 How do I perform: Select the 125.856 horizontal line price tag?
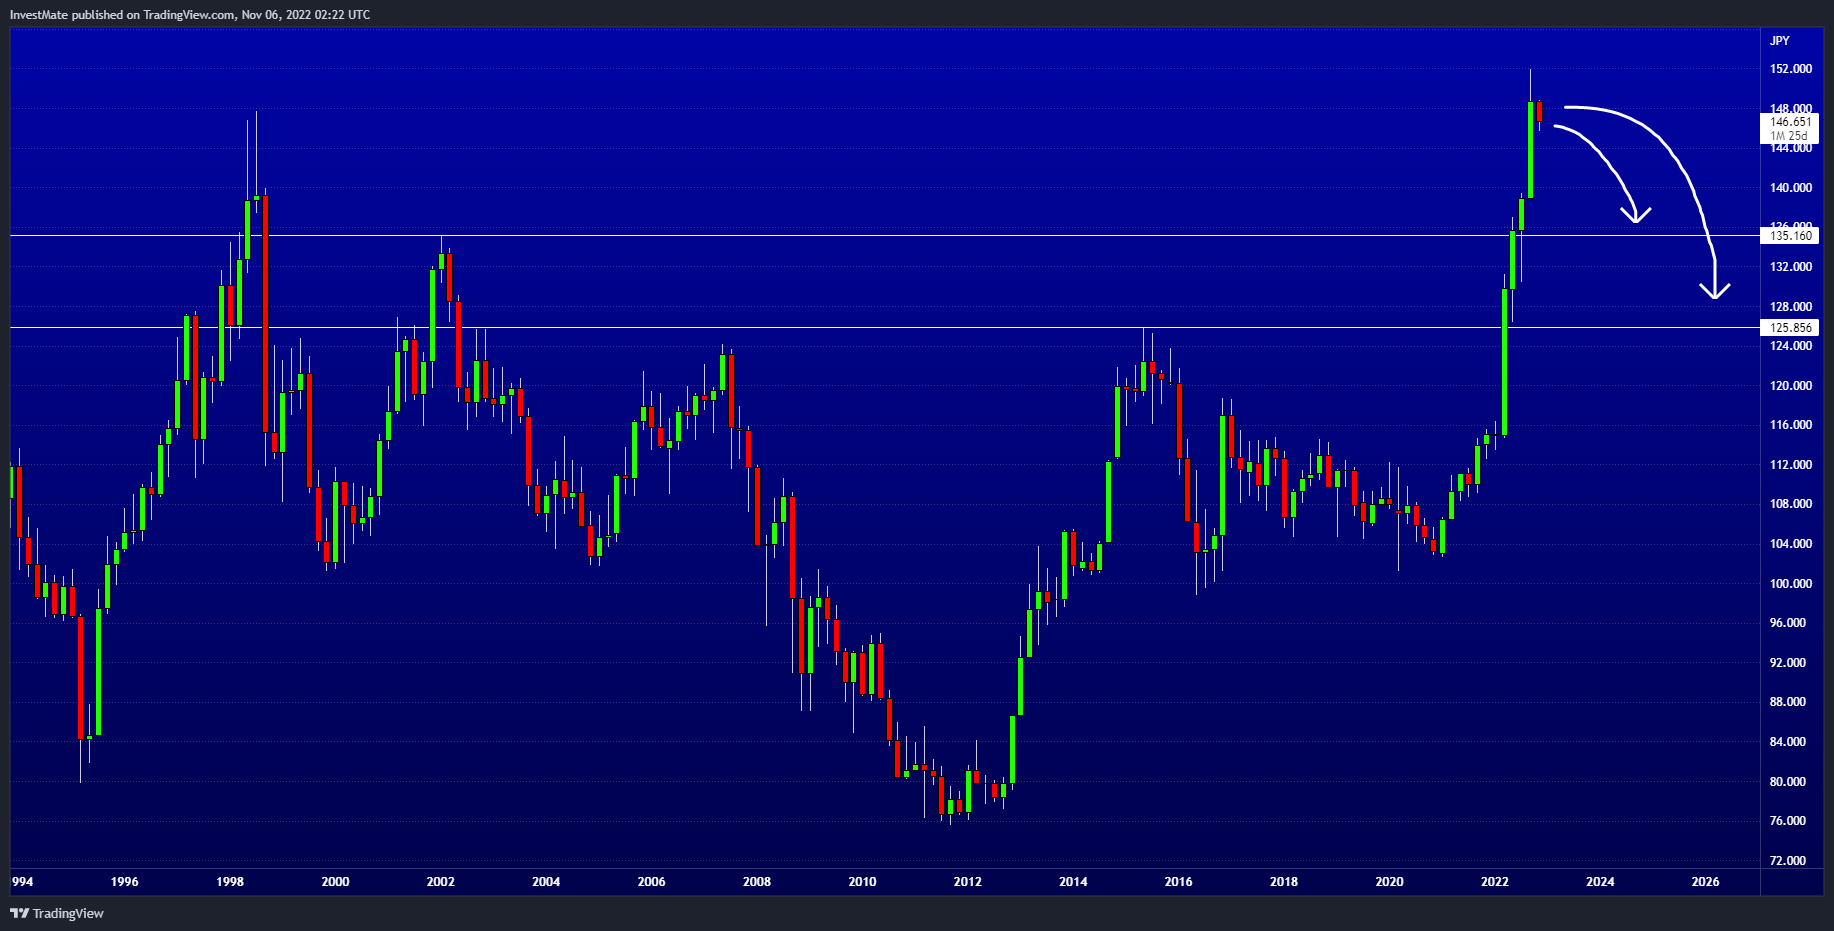click(1790, 328)
